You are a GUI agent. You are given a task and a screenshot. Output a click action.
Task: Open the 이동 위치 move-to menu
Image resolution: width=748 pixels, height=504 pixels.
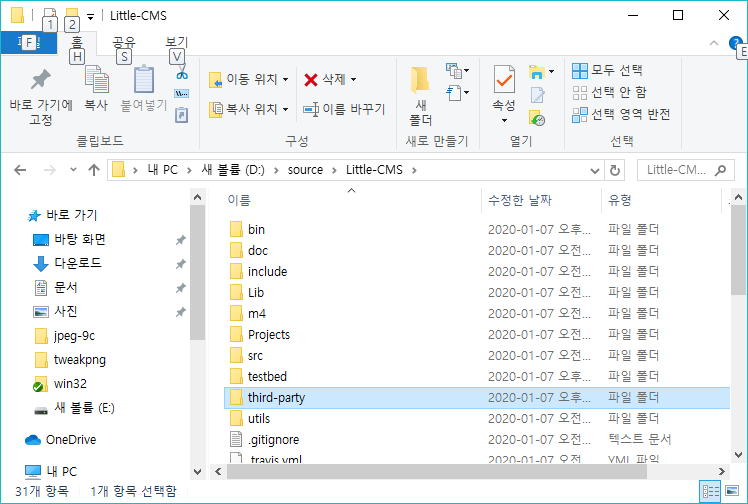click(x=249, y=79)
